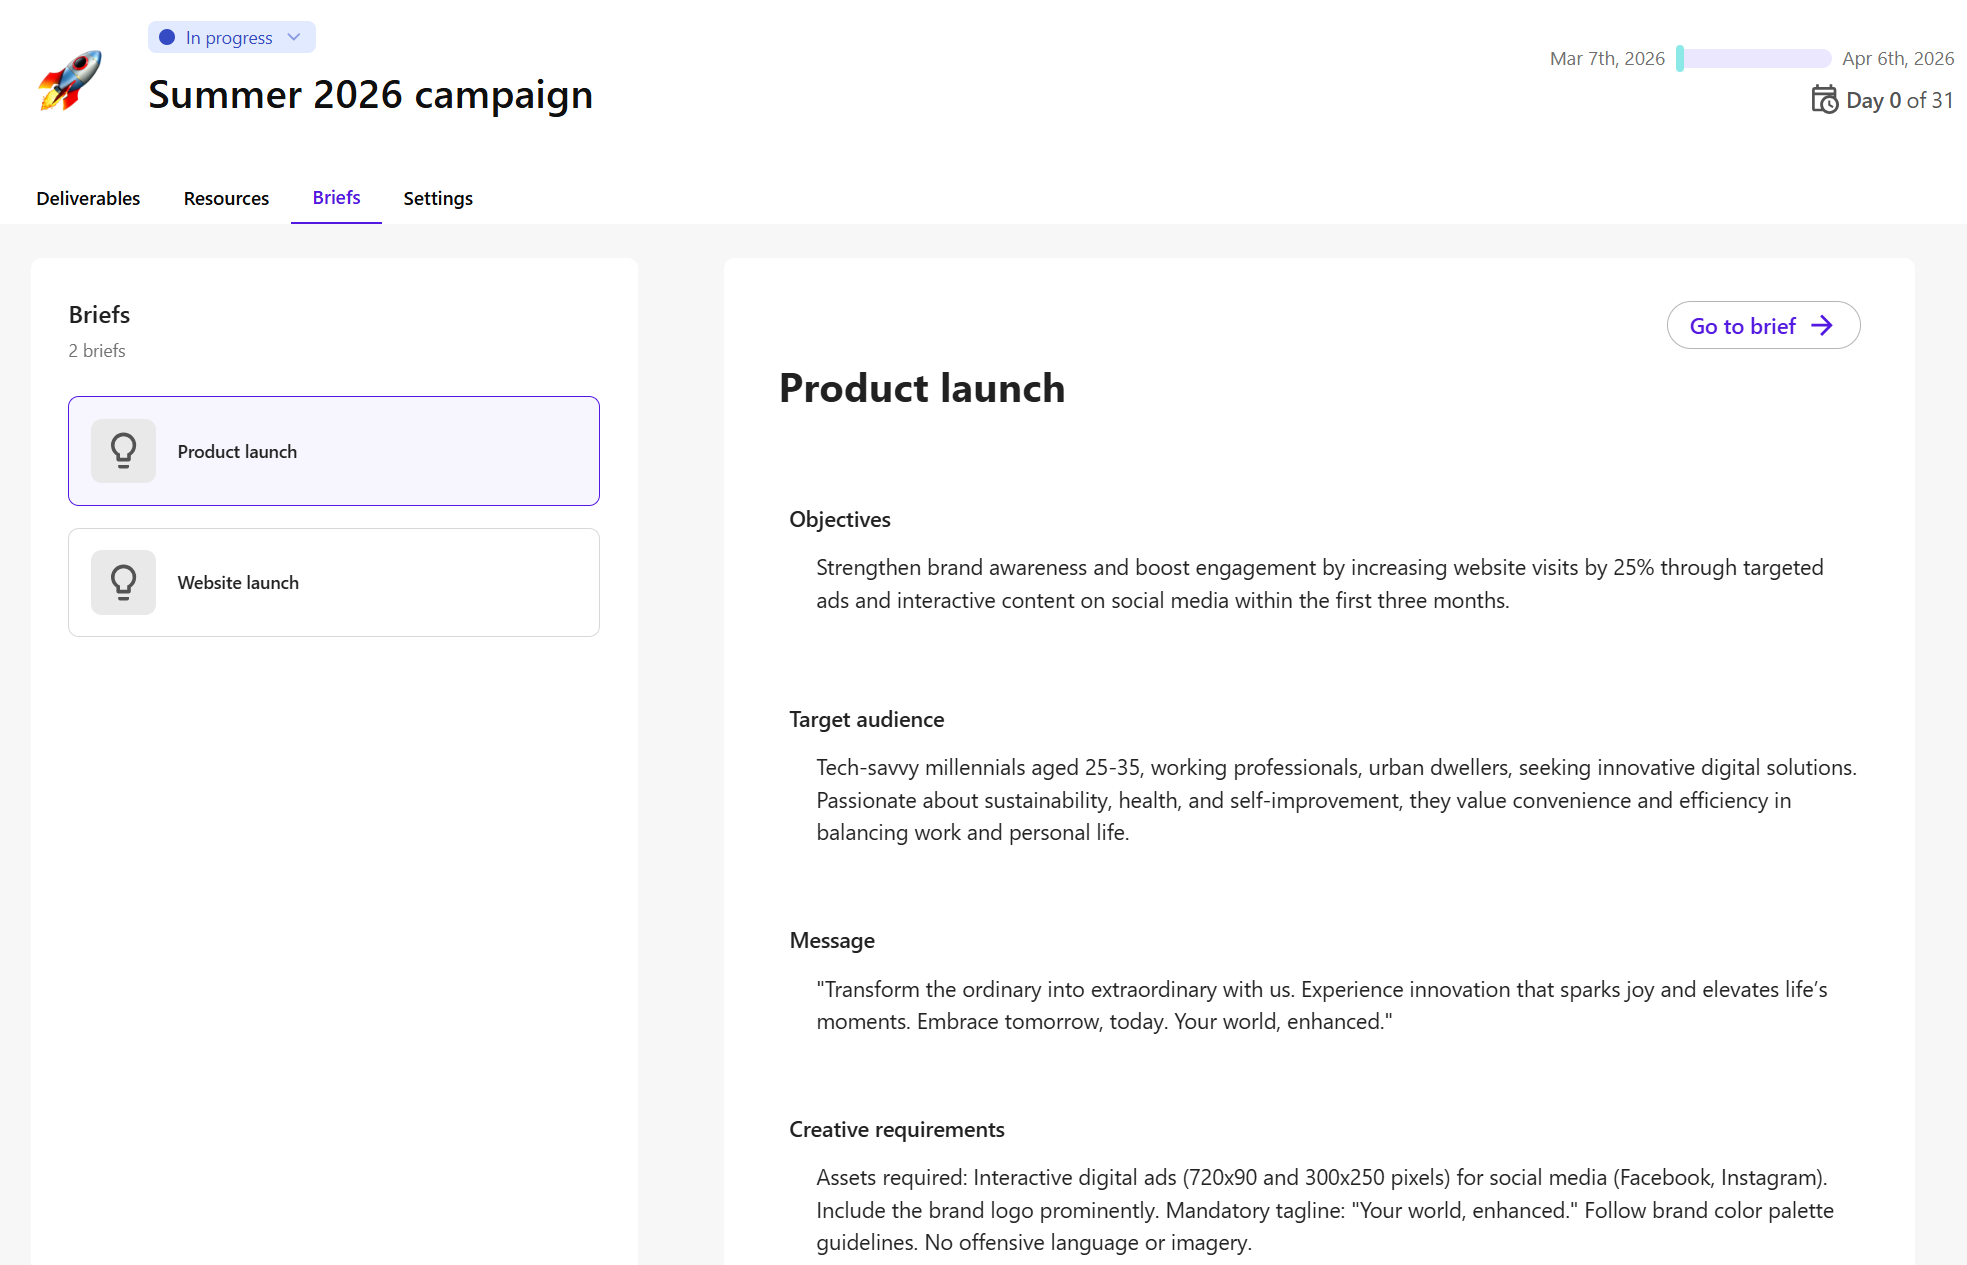Image resolution: width=1967 pixels, height=1265 pixels.
Task: Expand the chevron next to In progress
Action: [292, 37]
